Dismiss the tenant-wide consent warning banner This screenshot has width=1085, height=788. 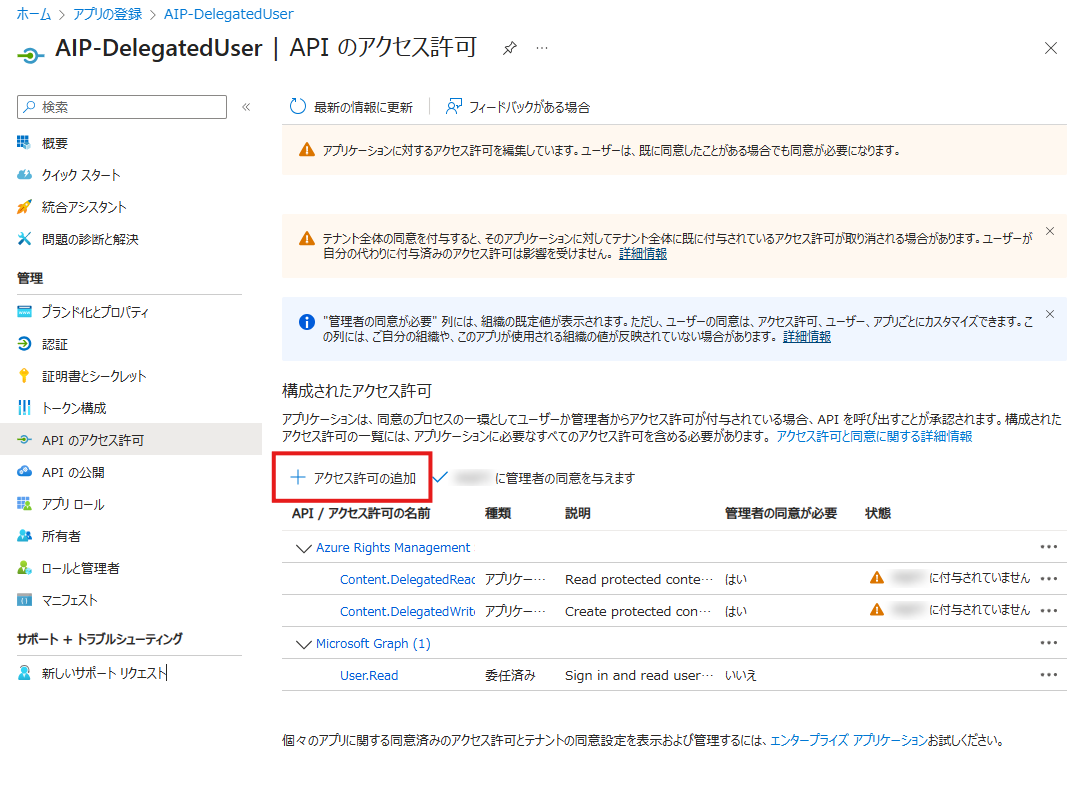coord(1050,231)
